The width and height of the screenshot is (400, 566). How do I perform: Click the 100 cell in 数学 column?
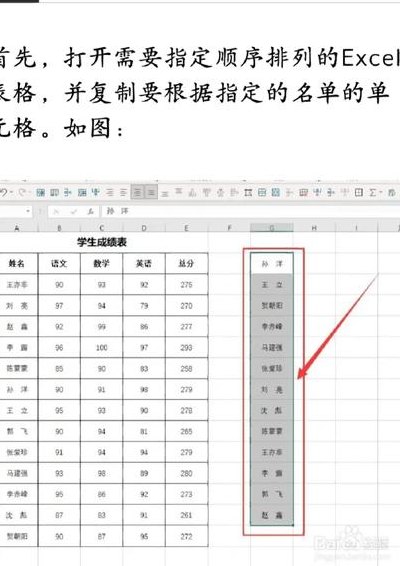coord(101,348)
